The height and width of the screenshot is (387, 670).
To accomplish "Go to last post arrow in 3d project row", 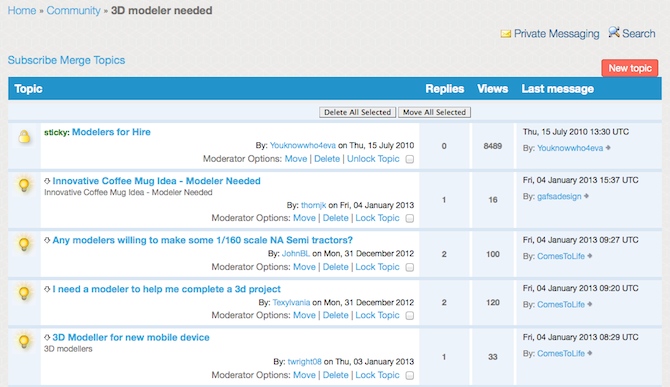I will tap(590, 304).
